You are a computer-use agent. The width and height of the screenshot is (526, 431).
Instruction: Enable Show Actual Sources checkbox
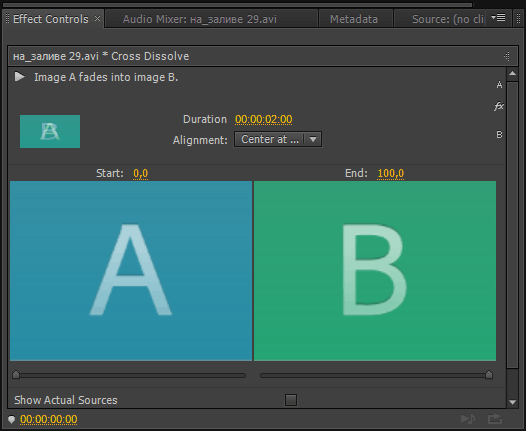pyautogui.click(x=291, y=400)
